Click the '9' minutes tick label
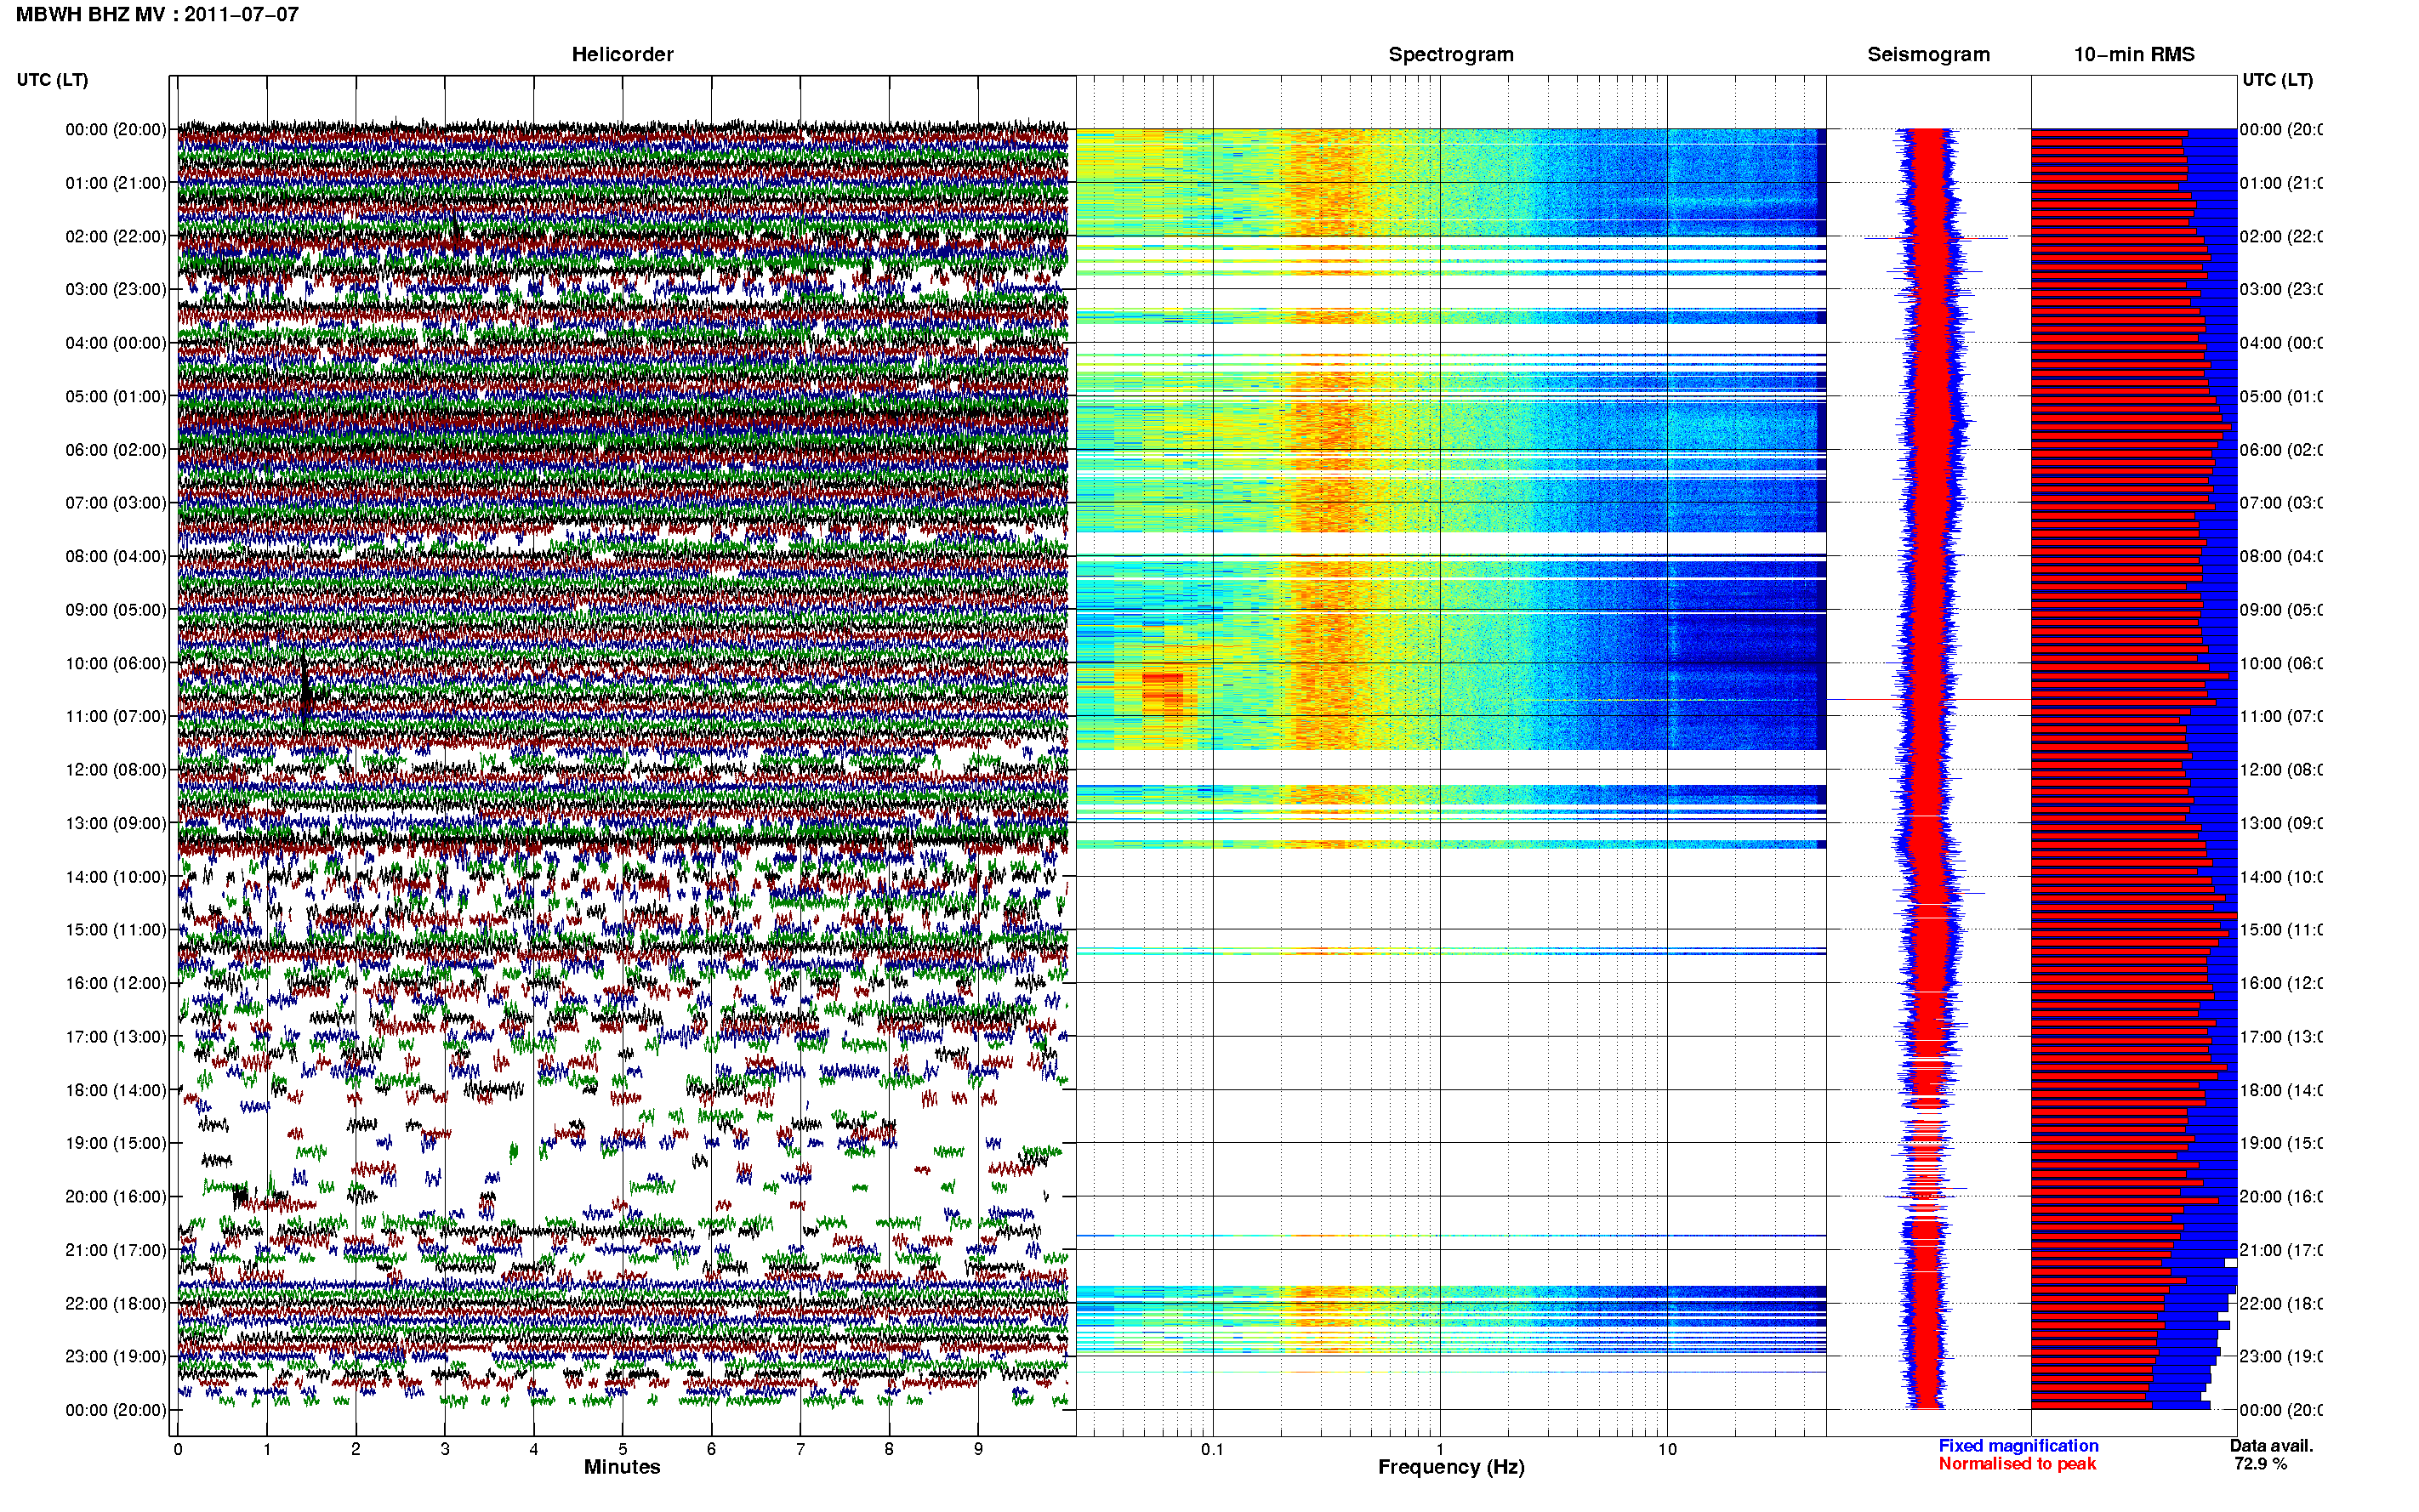2419x1512 pixels. (978, 1449)
